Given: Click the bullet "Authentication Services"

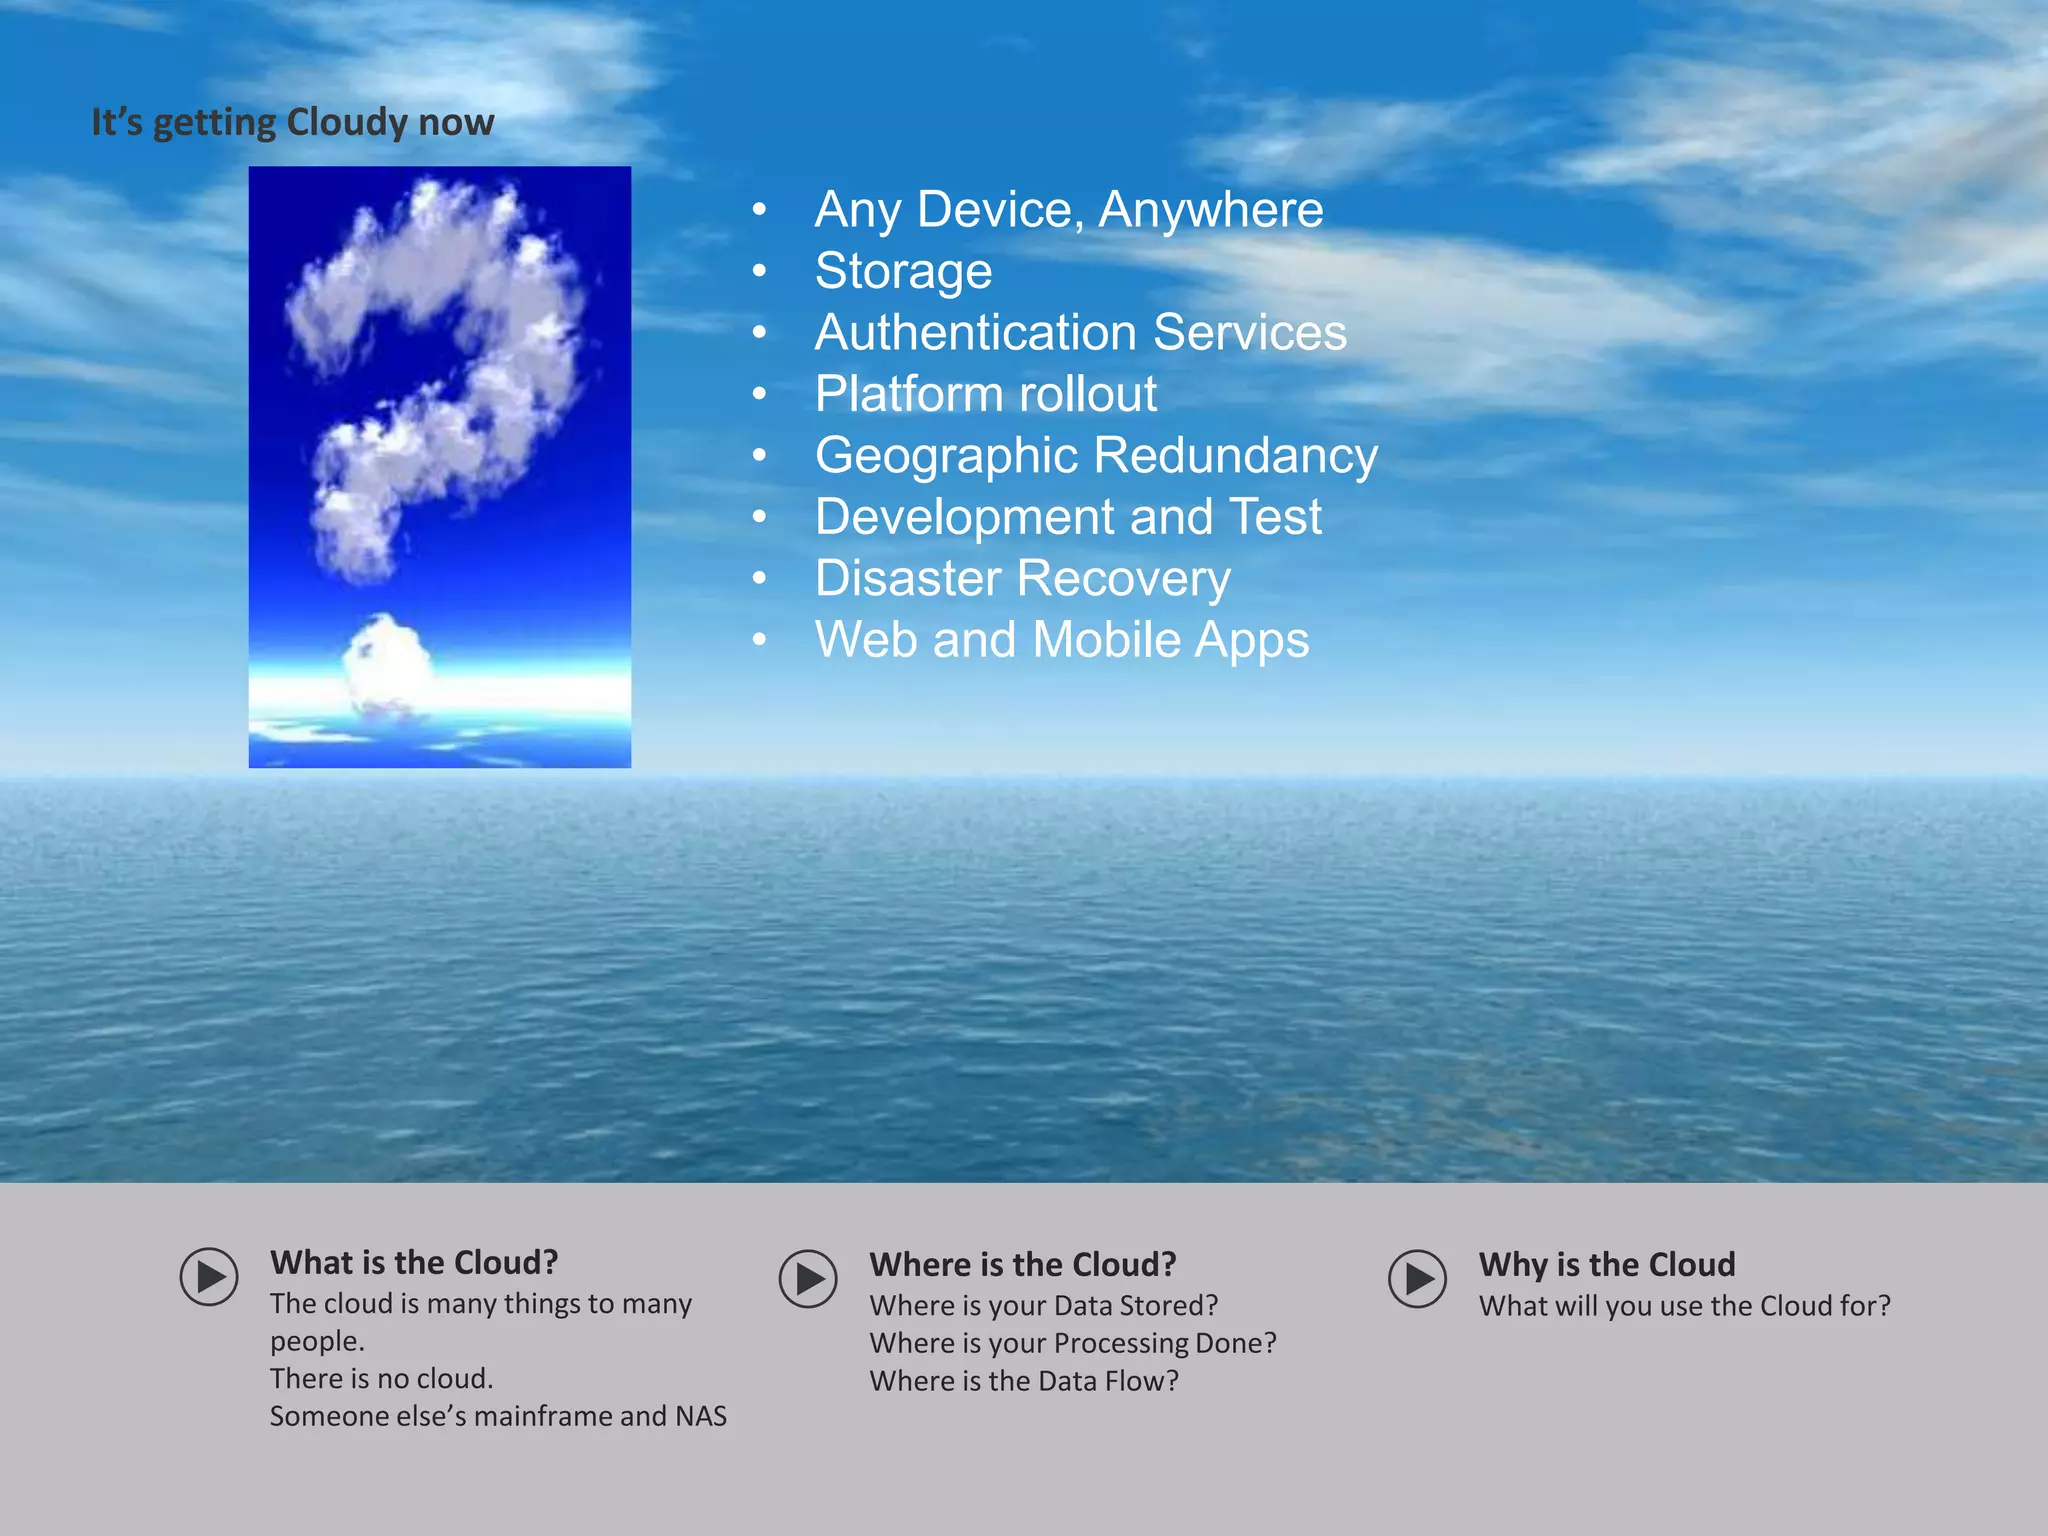Looking at the screenshot, I should (1081, 332).
